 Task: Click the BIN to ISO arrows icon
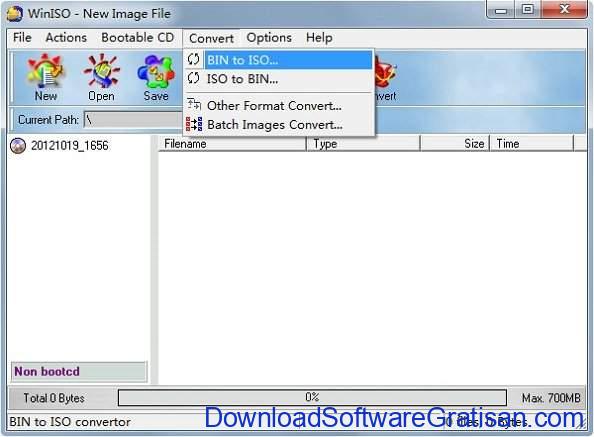[x=194, y=59]
